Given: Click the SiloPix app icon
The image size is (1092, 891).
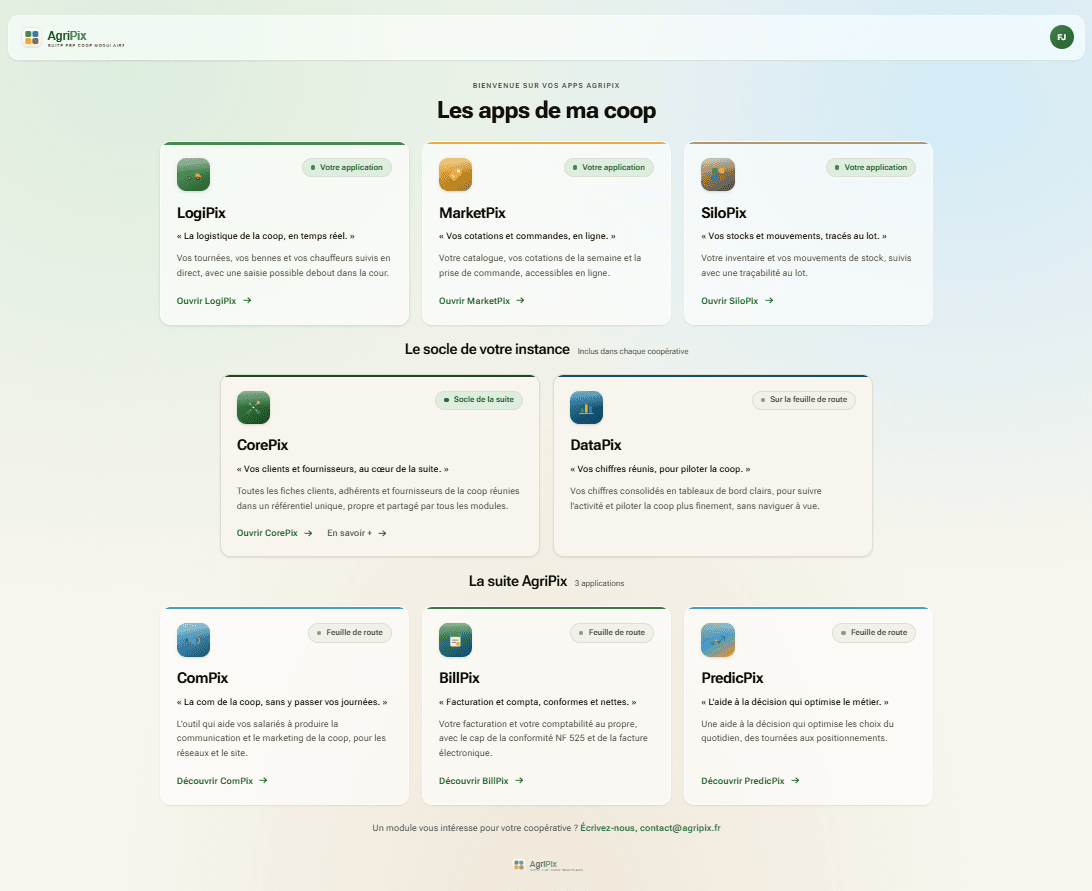Looking at the screenshot, I should 718,174.
